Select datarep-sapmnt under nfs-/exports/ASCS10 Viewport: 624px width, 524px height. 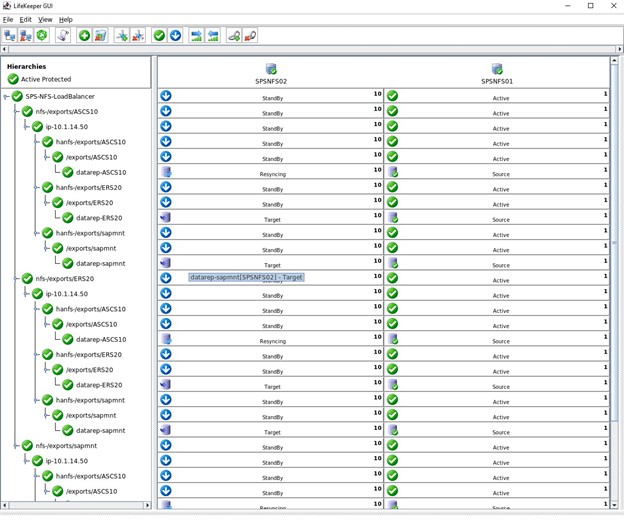(x=101, y=263)
